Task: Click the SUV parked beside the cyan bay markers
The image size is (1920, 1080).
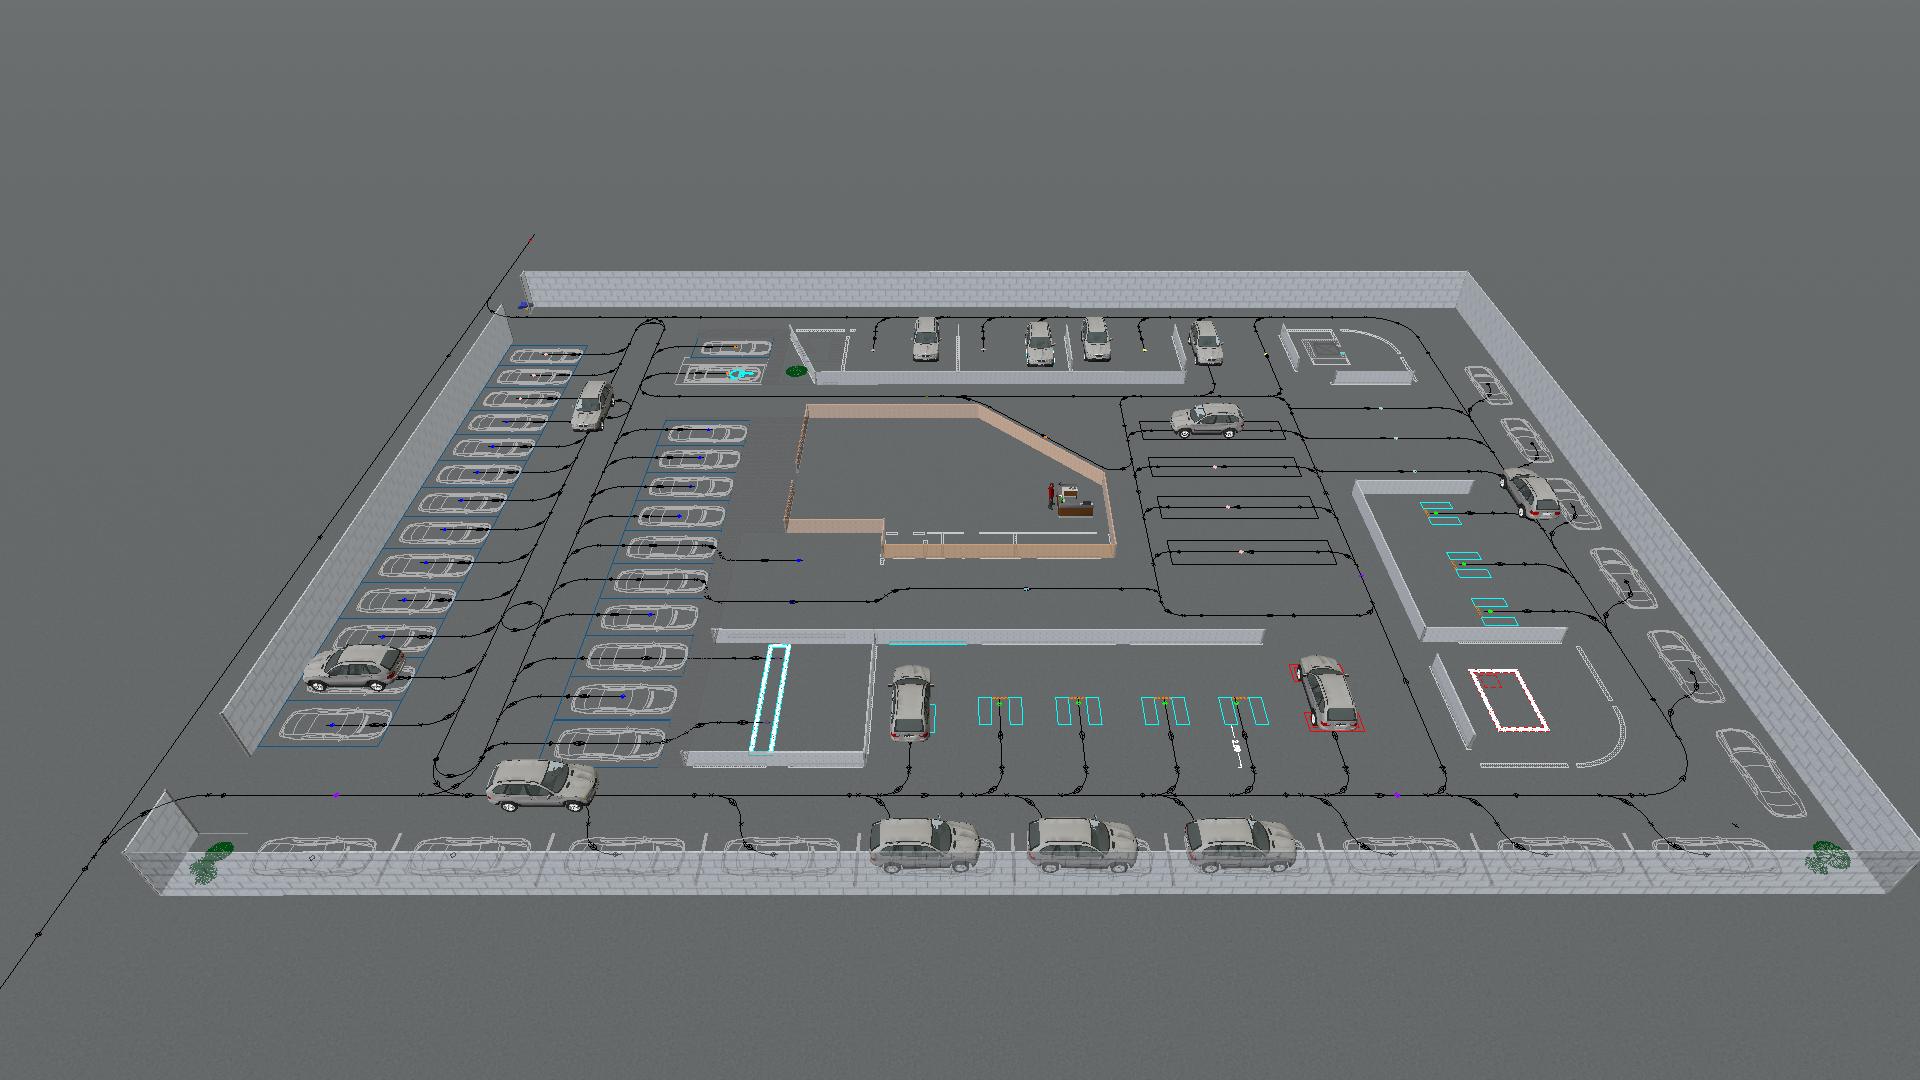Action: pyautogui.click(x=910, y=703)
